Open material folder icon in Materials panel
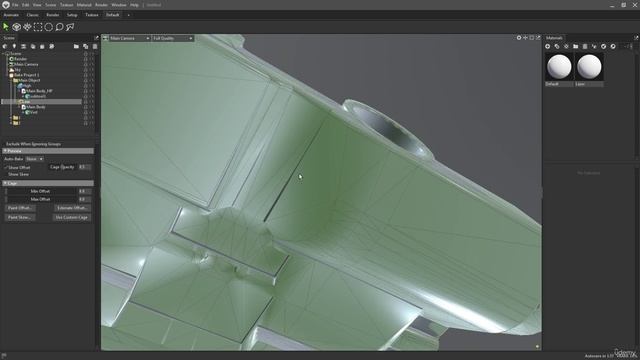Viewport: 640px width, 360px height. (x=576, y=47)
